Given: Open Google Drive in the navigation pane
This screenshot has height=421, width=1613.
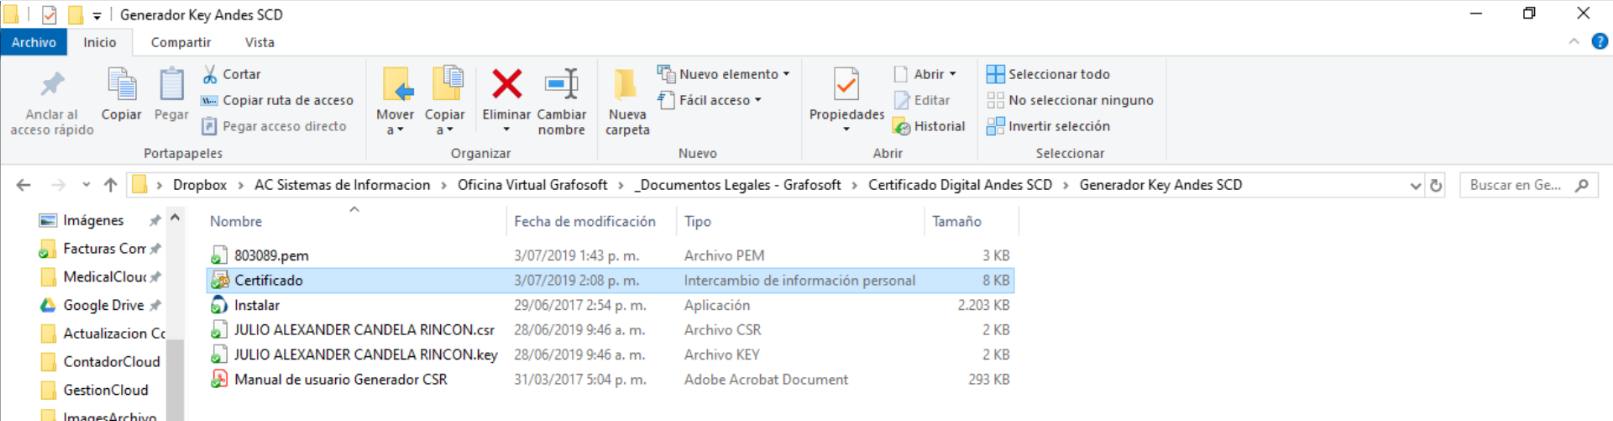Looking at the screenshot, I should pos(103,305).
